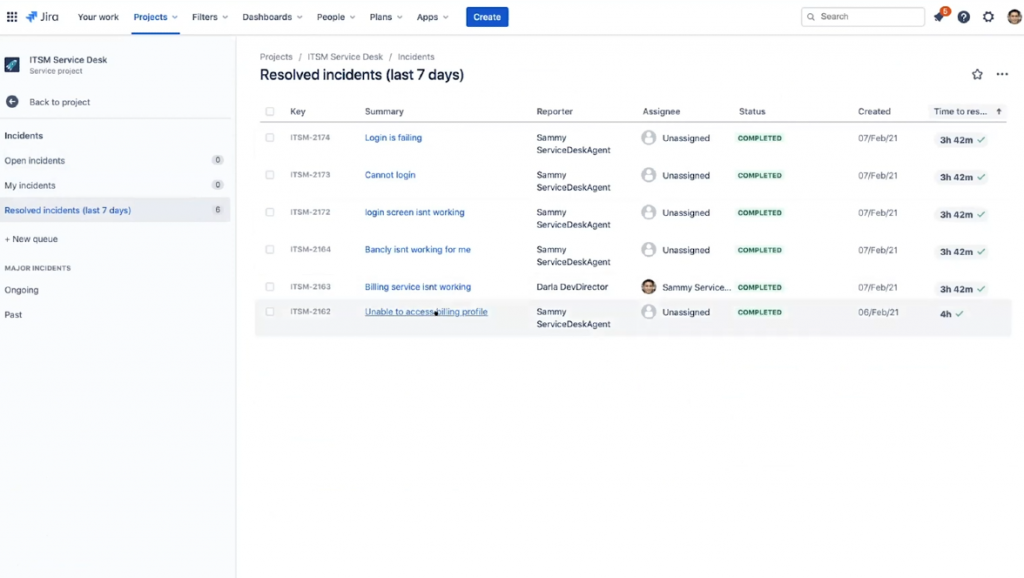Open the app switcher grid icon
Screen dimensions: 1024x578
(12, 17)
